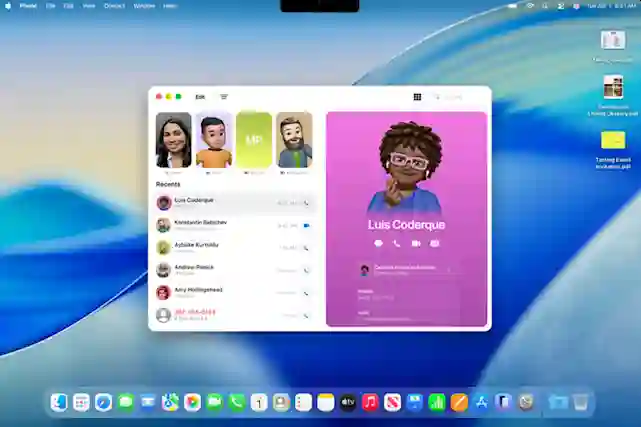
Task: Open the green MP favorite card
Action: click(254, 140)
